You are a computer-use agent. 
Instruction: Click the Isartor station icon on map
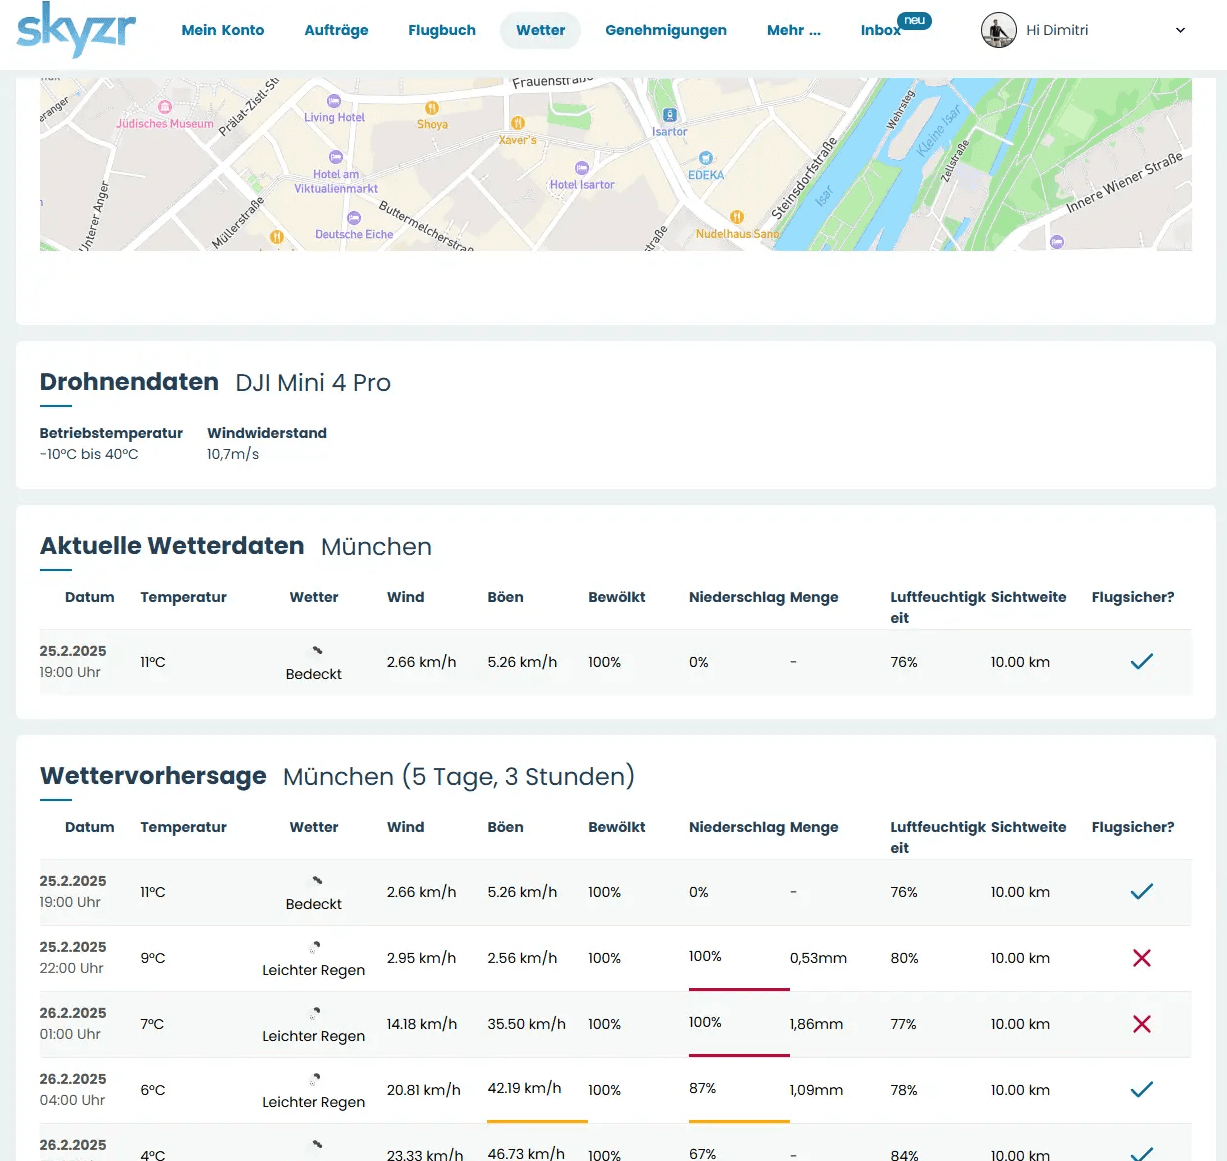click(x=670, y=115)
